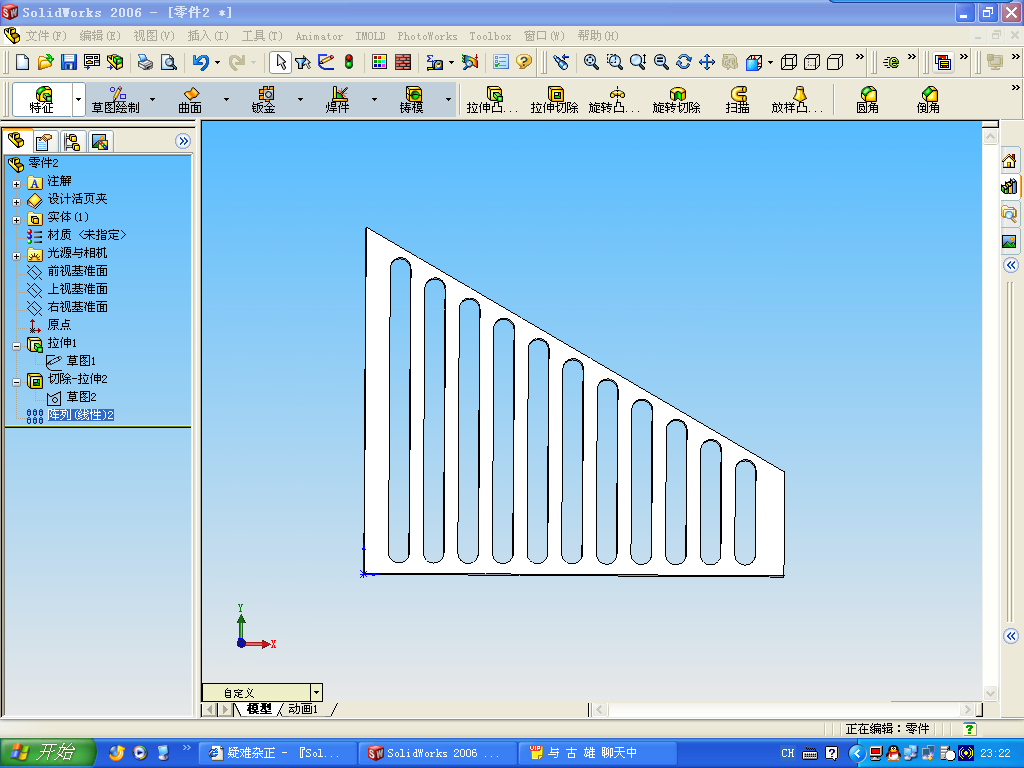Click the 焊件 weldments button
1024x768 pixels.
(338, 100)
